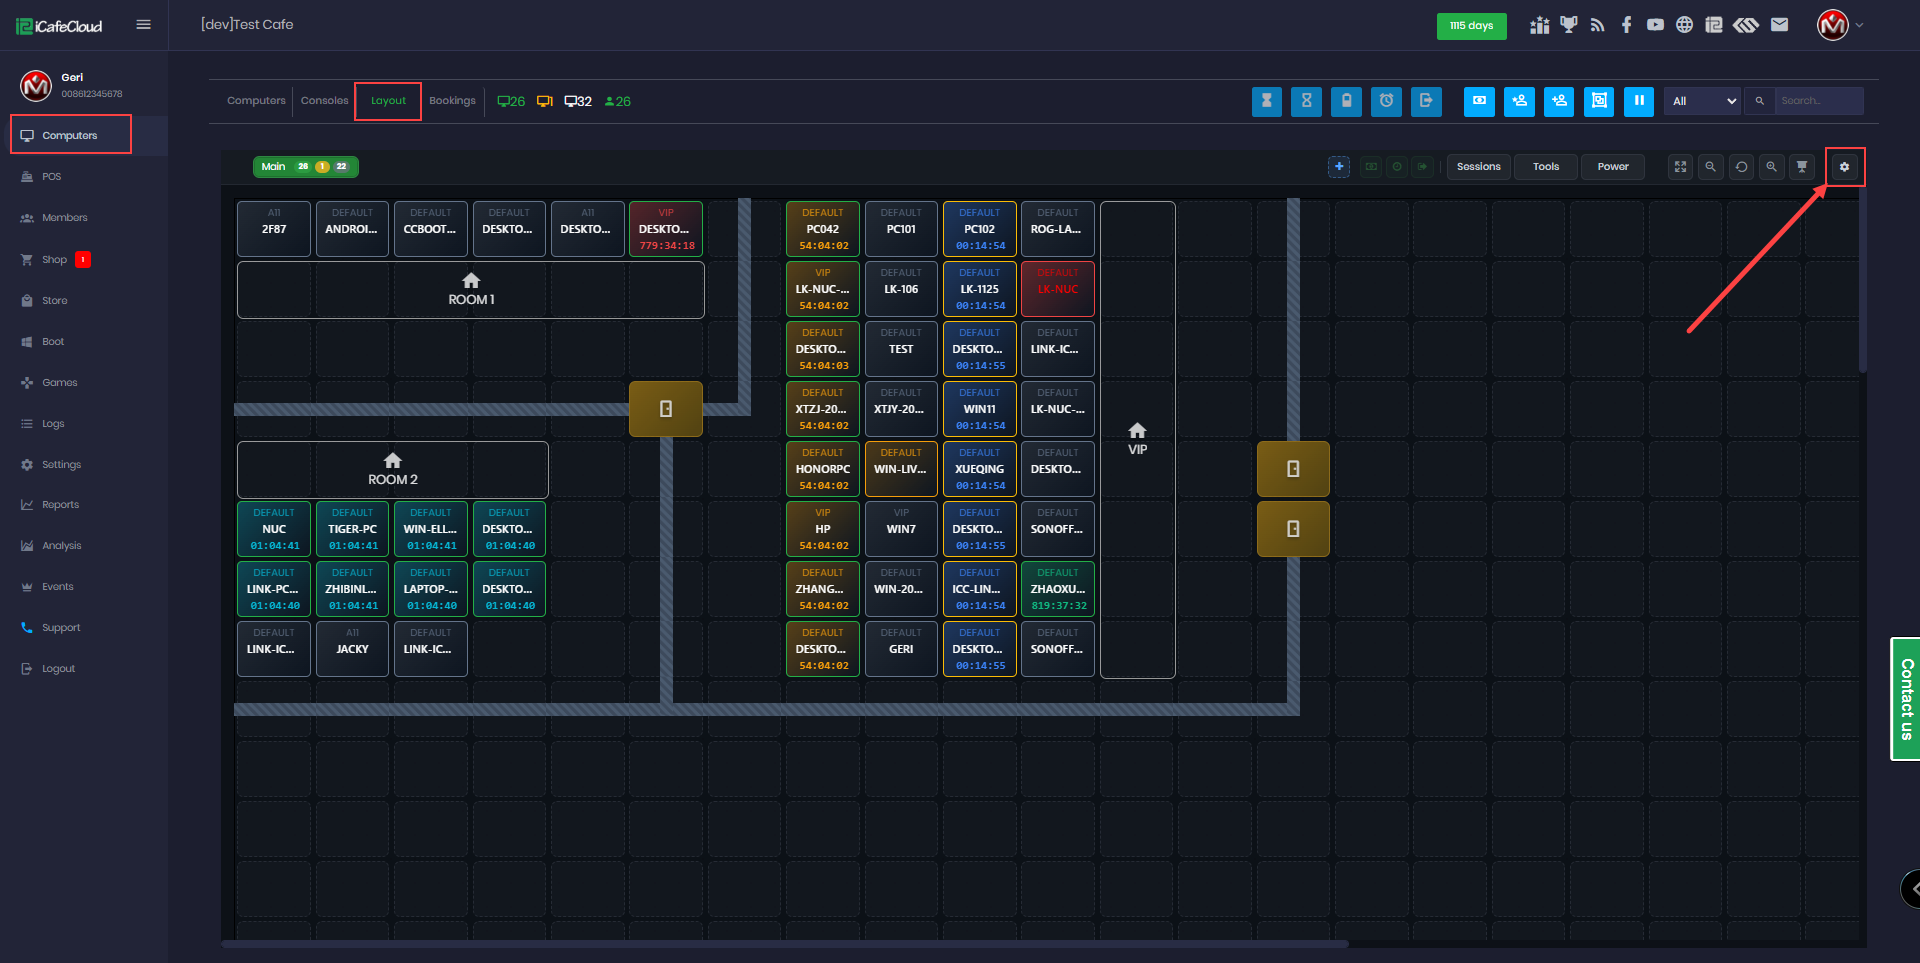Reset layout view with the refresh icon
1920x963 pixels.
1741,167
